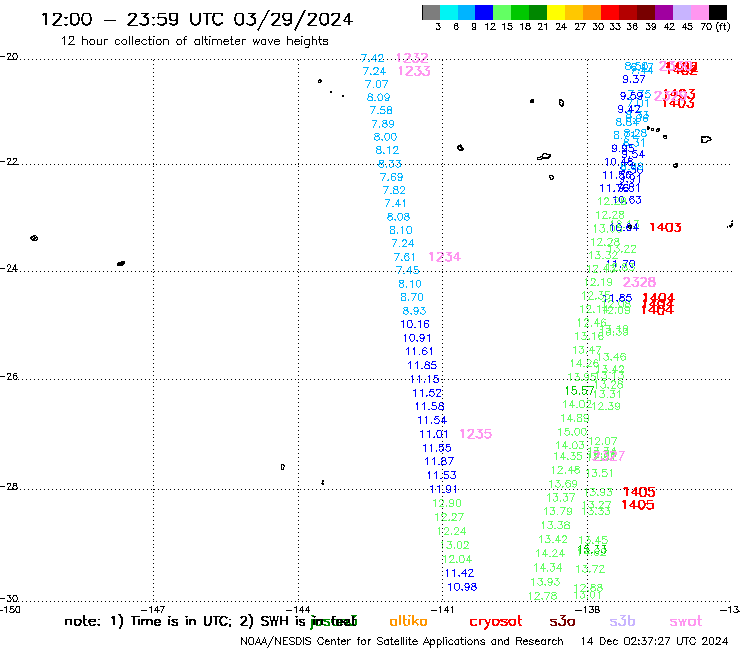
Task: Click the 'altika' satellite legend label
Action: 408,621
